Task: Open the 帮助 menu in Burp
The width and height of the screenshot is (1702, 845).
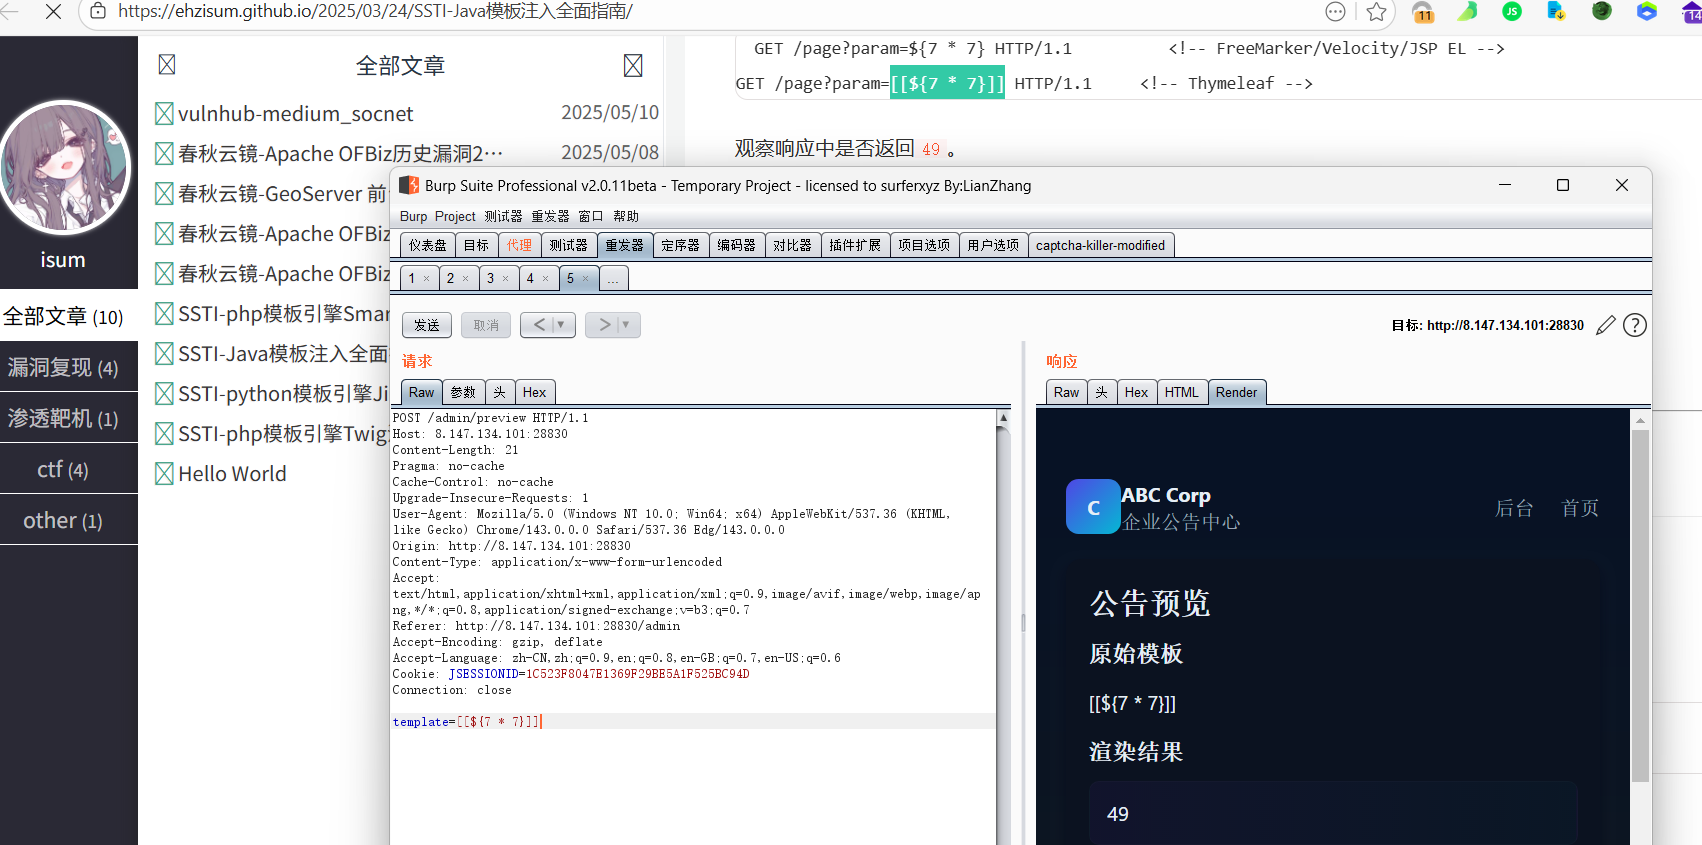Action: pyautogui.click(x=626, y=216)
